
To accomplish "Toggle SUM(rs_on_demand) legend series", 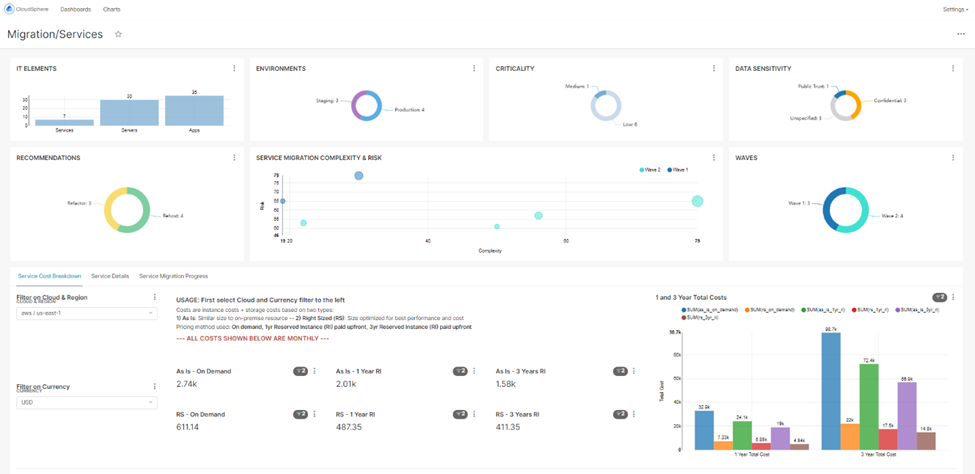I will (x=769, y=310).
